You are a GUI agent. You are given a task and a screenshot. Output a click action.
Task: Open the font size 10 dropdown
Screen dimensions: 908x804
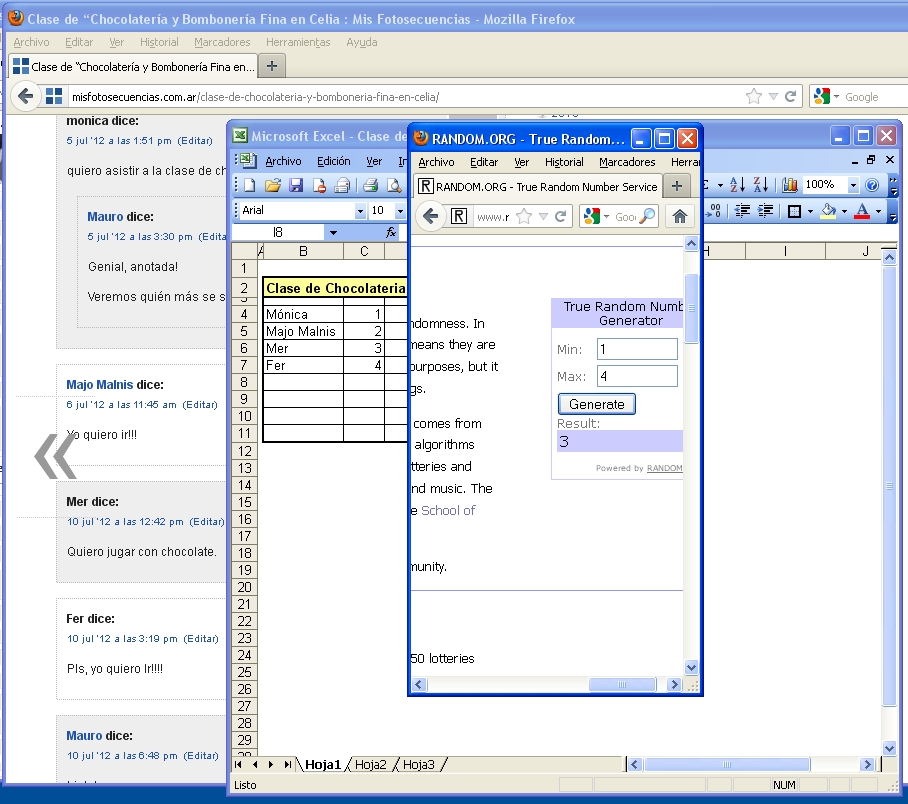tap(398, 211)
